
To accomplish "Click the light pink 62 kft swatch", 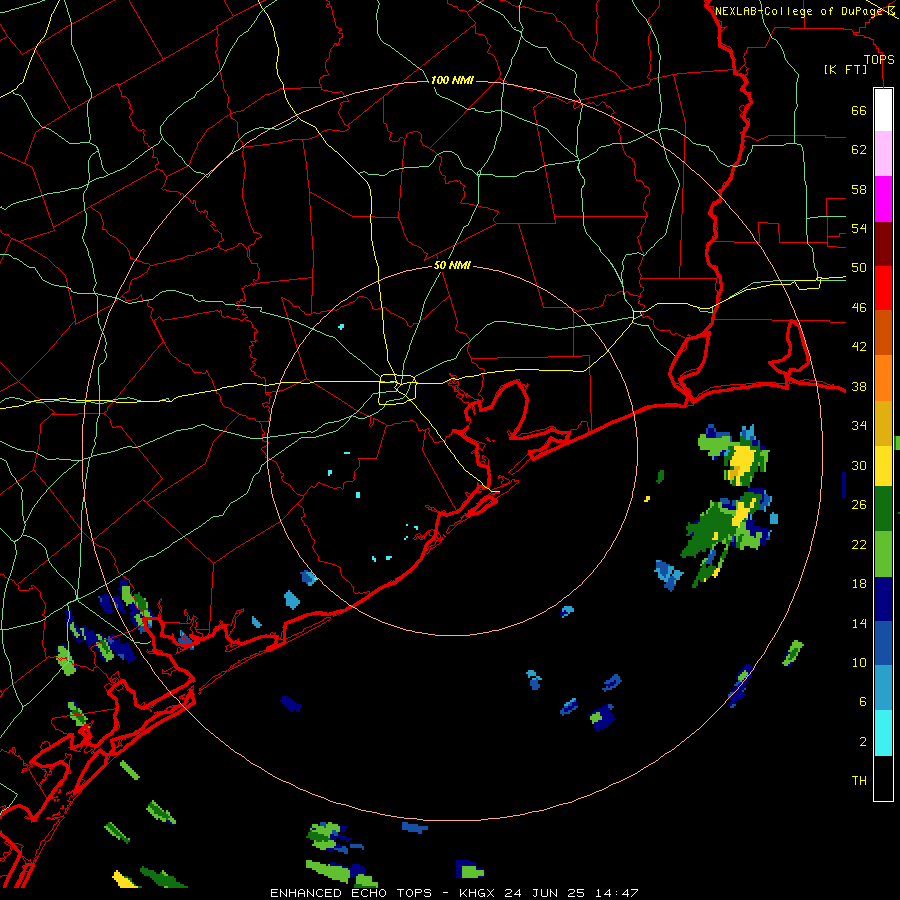I will pos(883,153).
